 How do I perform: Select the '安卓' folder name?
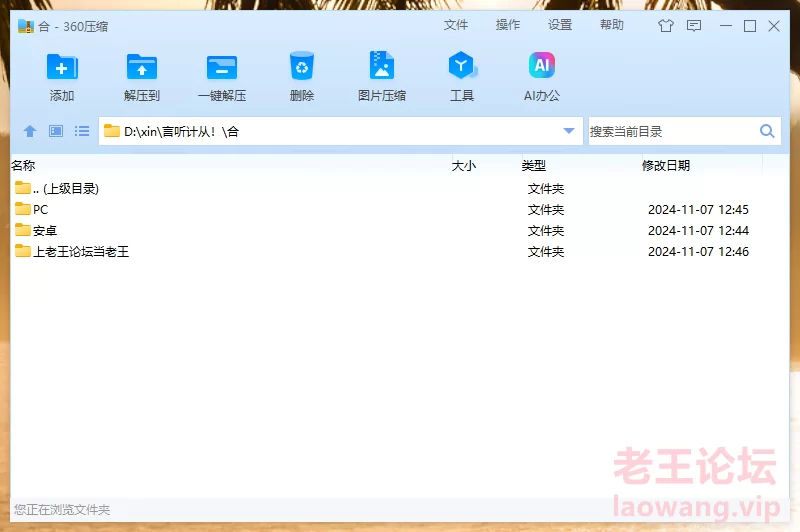[45, 231]
